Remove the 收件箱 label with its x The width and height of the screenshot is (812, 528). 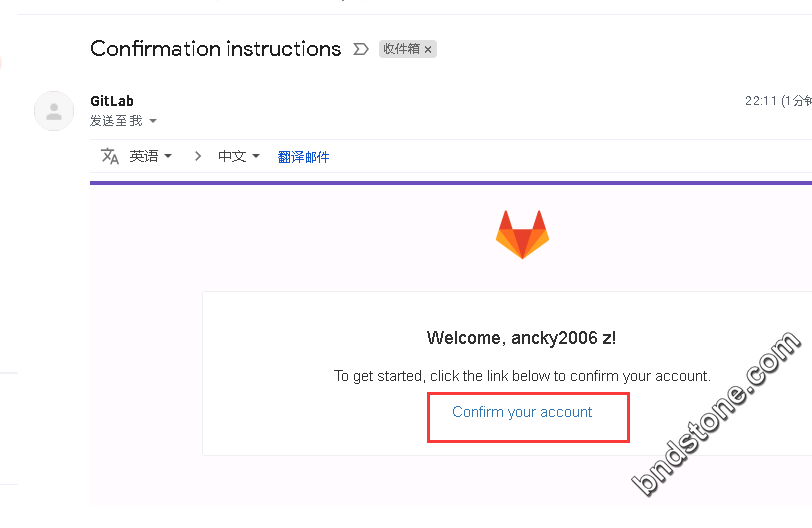pos(428,50)
